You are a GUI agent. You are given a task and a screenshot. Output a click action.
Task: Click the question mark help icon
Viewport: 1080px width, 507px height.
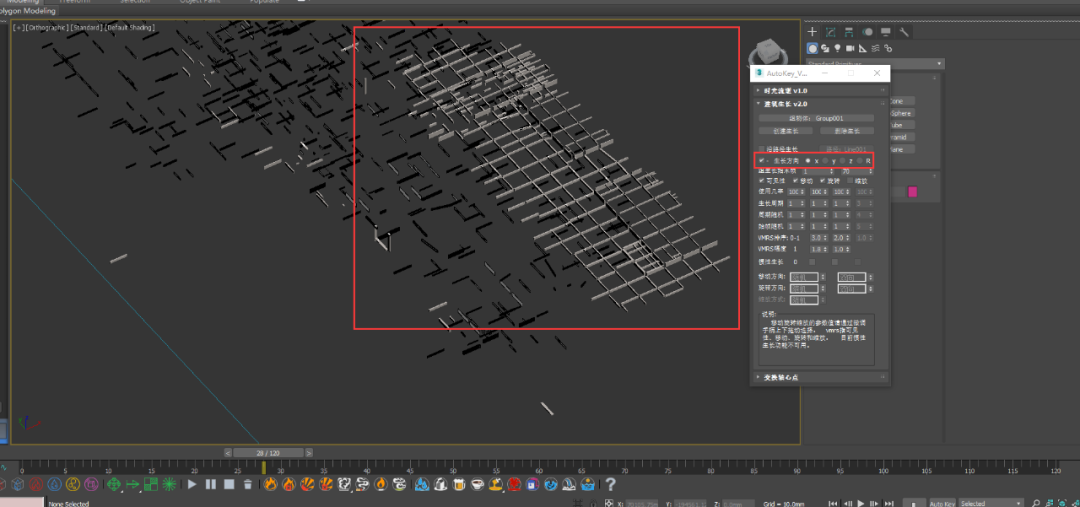tap(610, 484)
